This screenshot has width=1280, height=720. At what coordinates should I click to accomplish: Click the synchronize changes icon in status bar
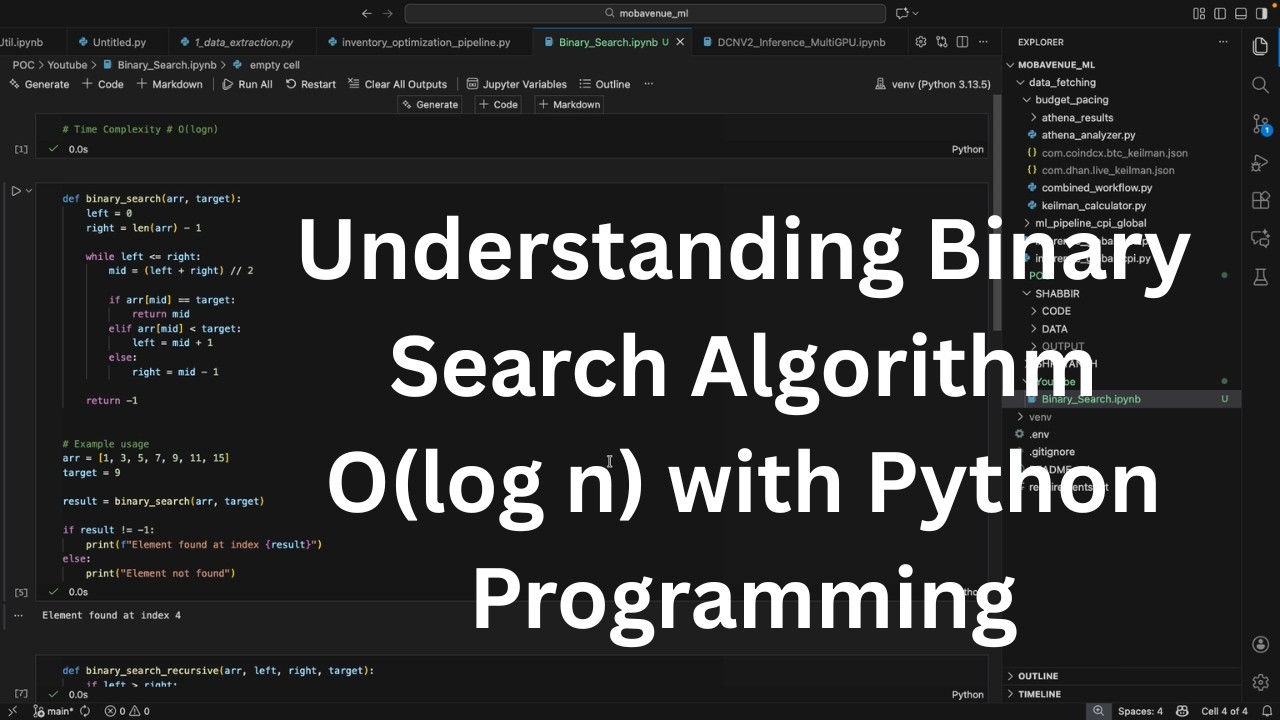pyautogui.click(x=85, y=711)
